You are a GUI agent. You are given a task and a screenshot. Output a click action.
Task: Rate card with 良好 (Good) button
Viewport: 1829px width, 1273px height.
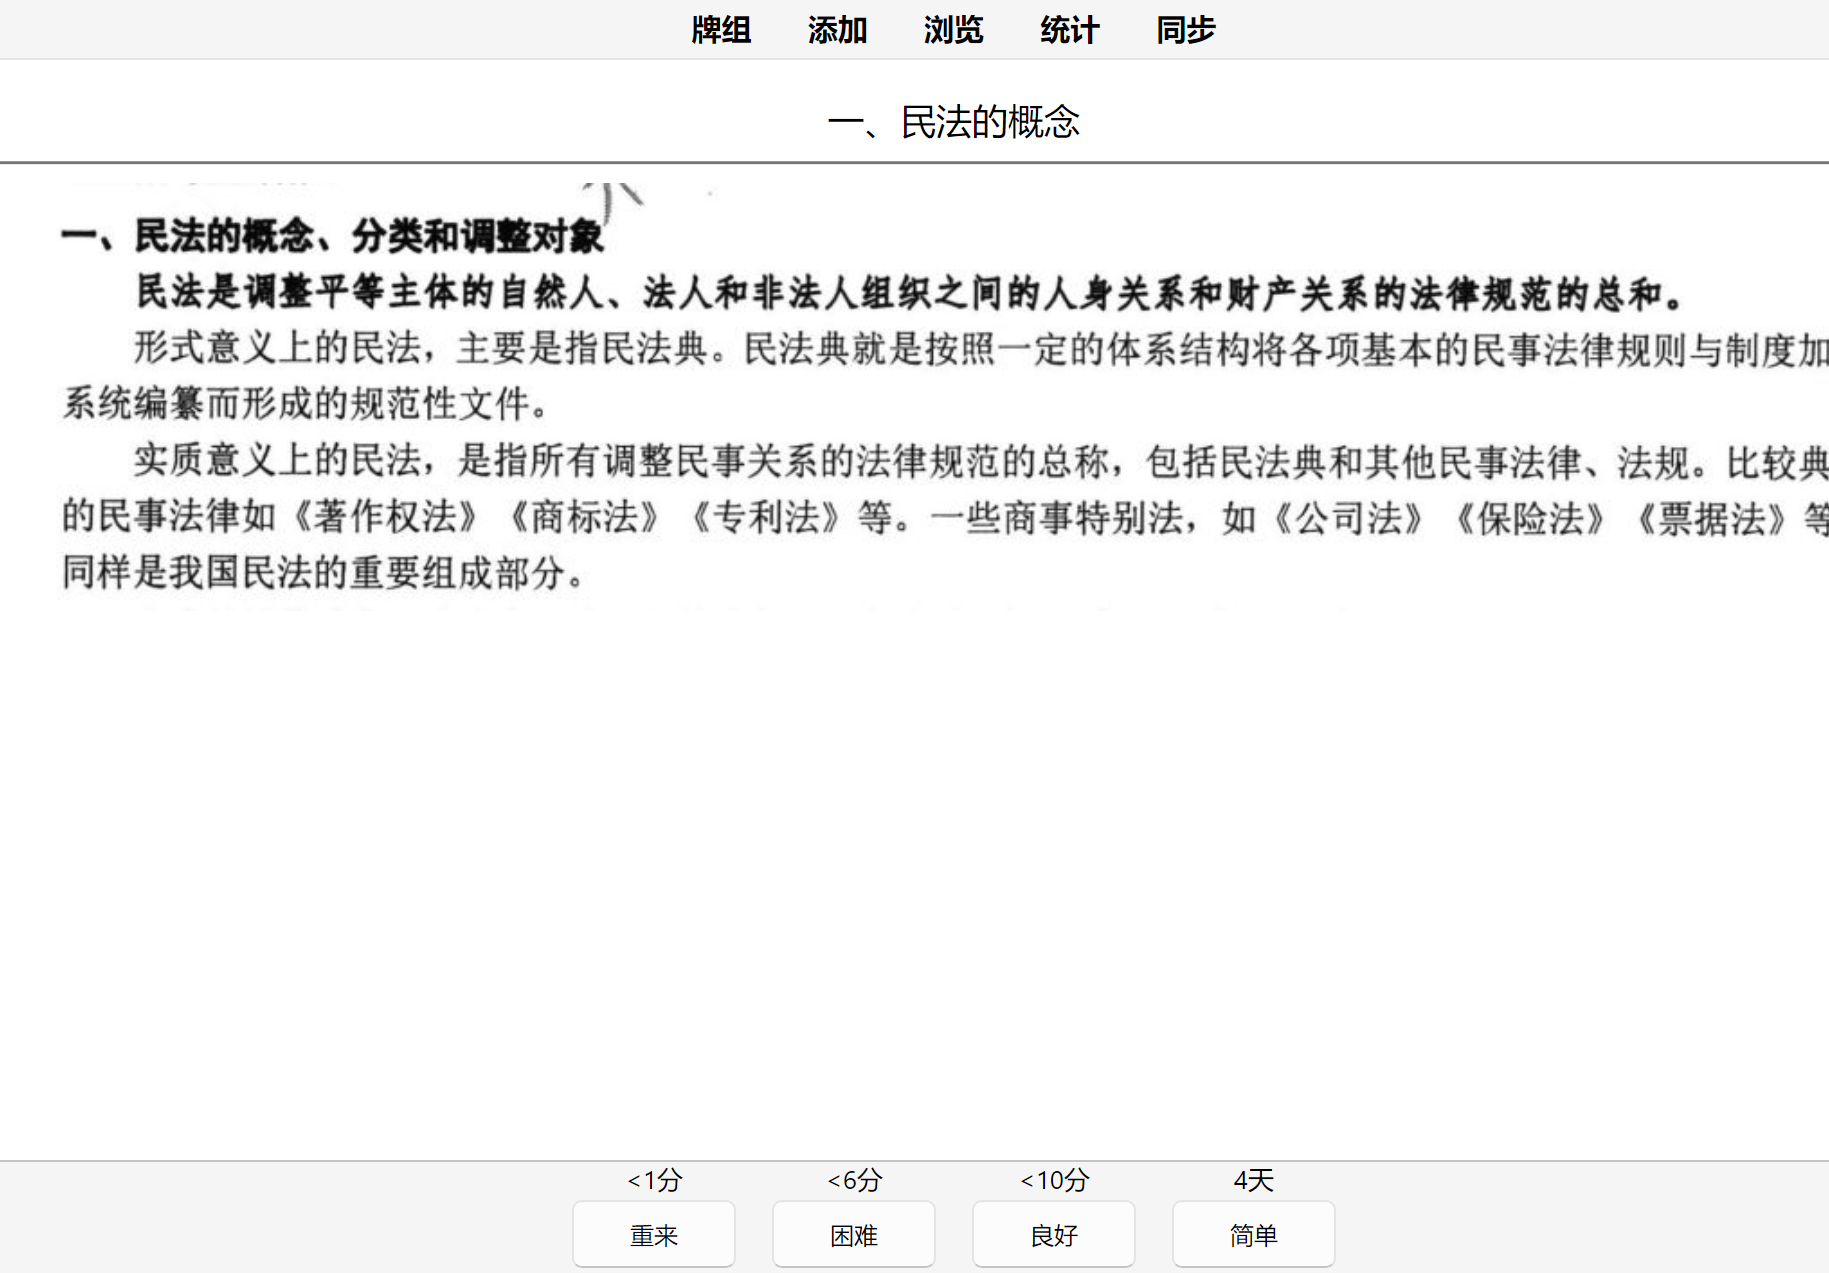[x=1054, y=1235]
